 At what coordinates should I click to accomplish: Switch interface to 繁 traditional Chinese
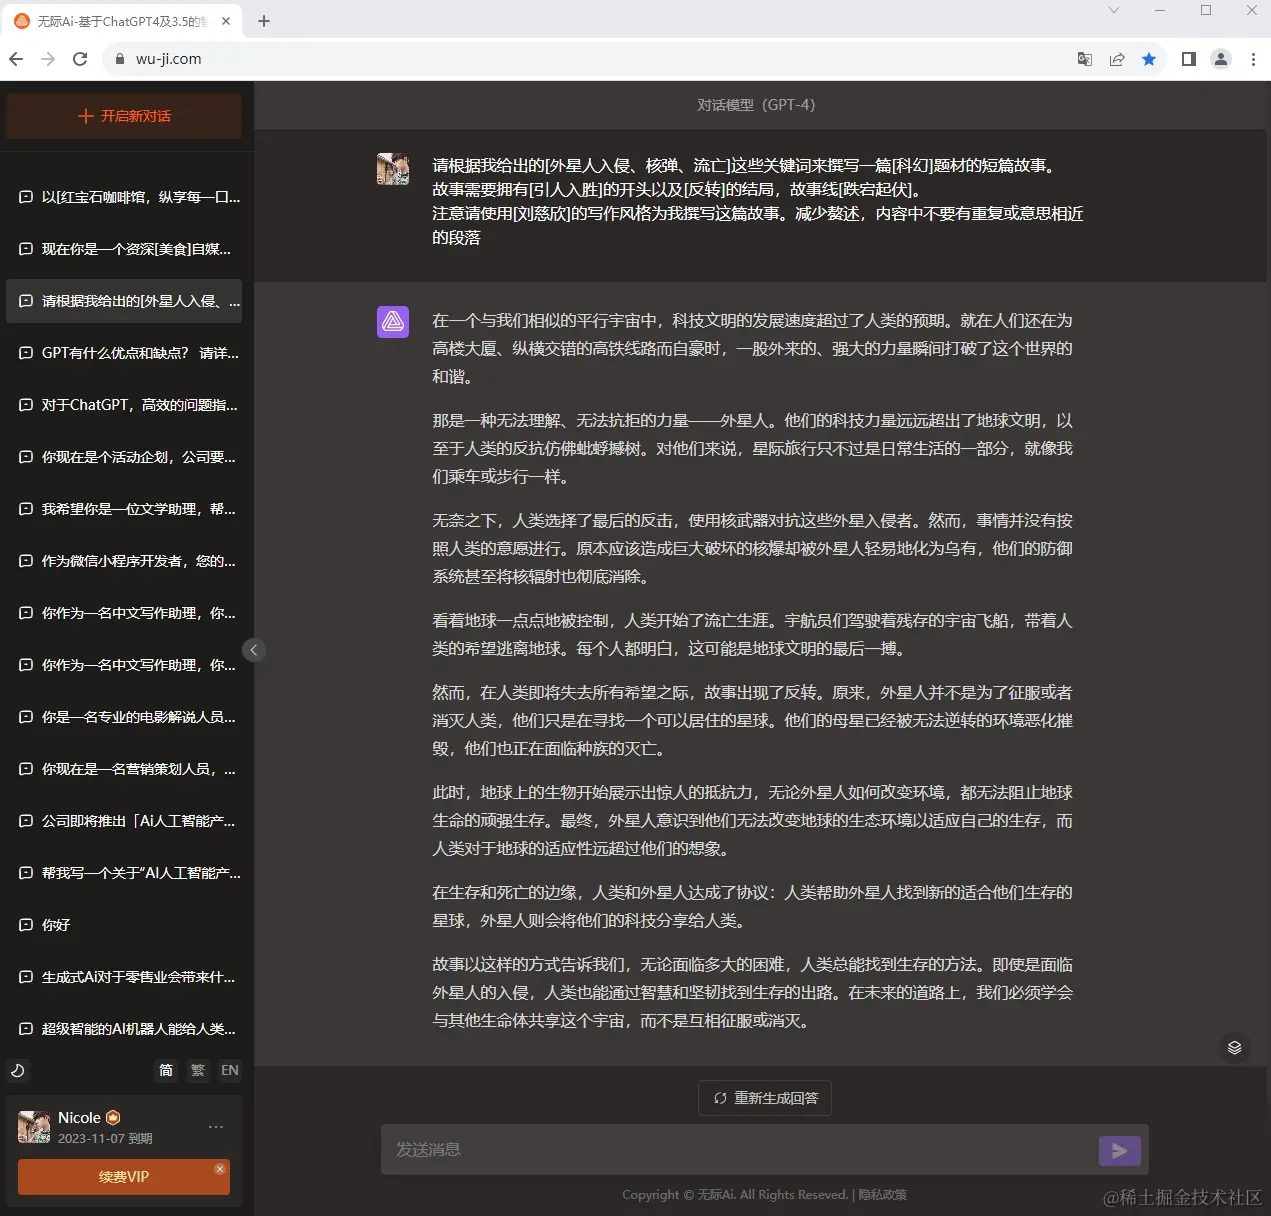click(197, 1070)
